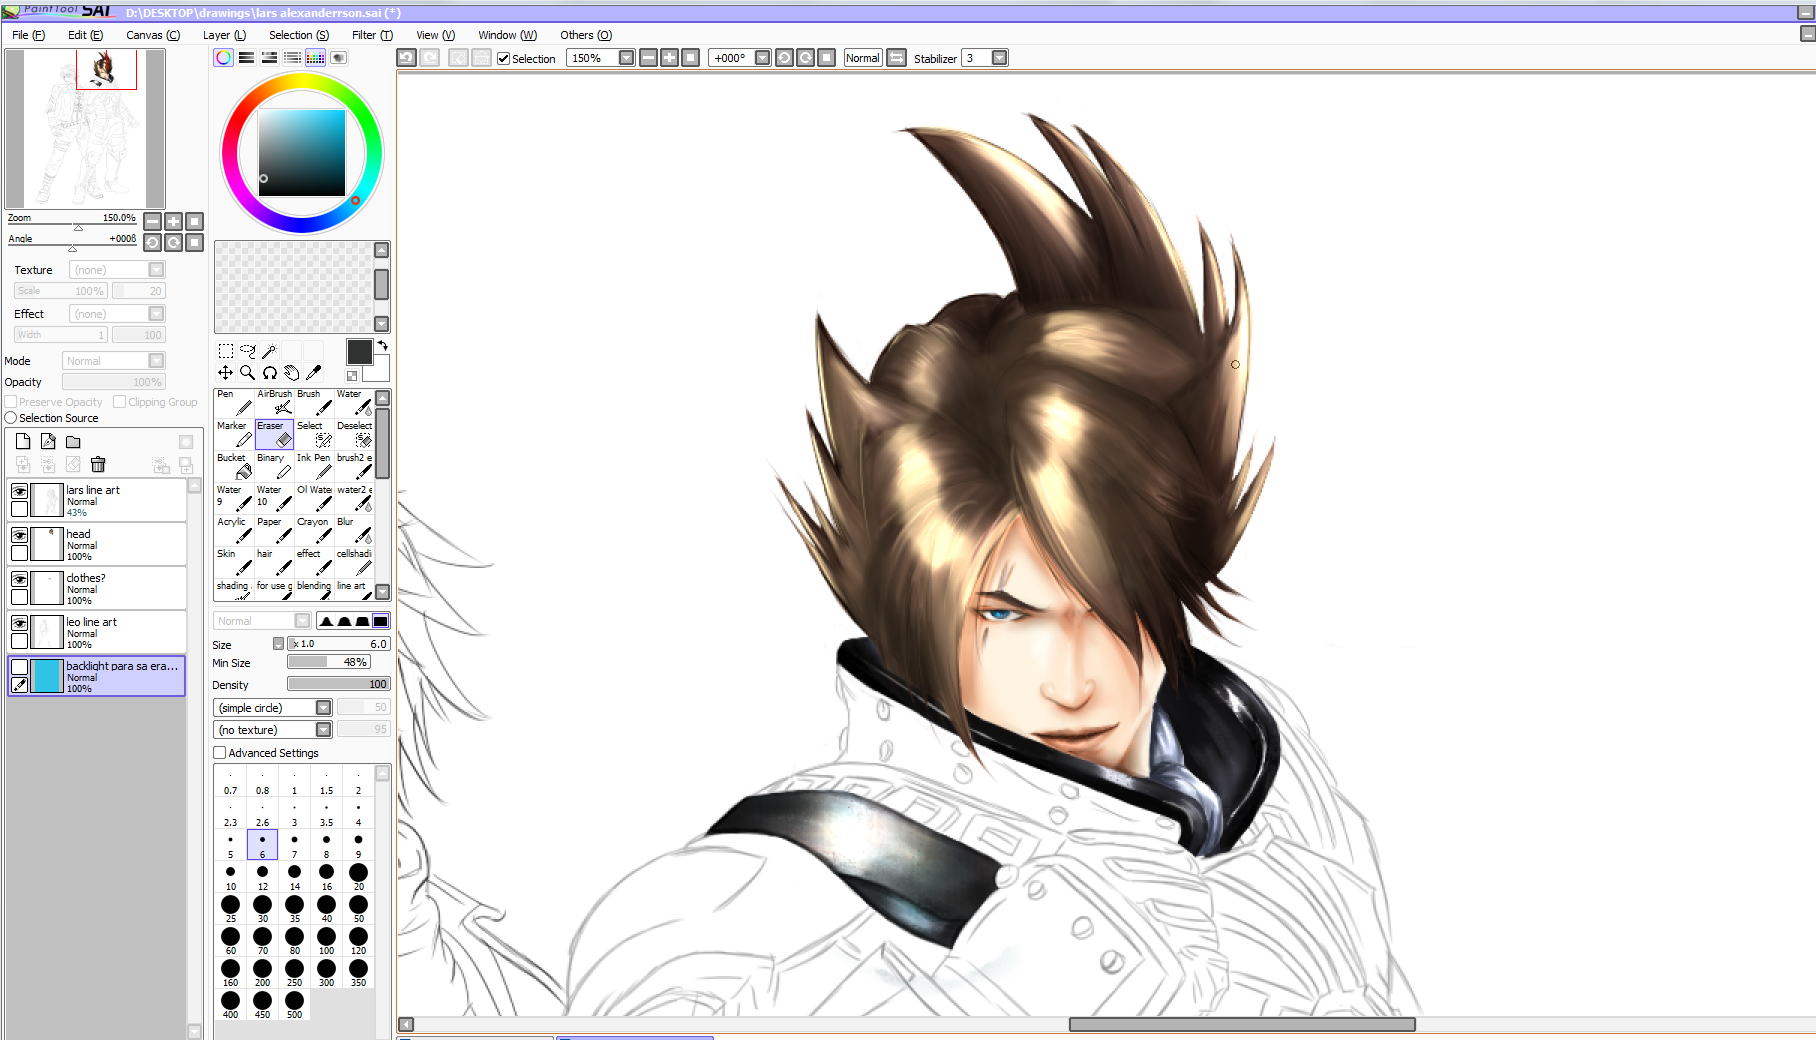This screenshot has width=1816, height=1040.
Task: Open the Filter menu
Action: (372, 35)
